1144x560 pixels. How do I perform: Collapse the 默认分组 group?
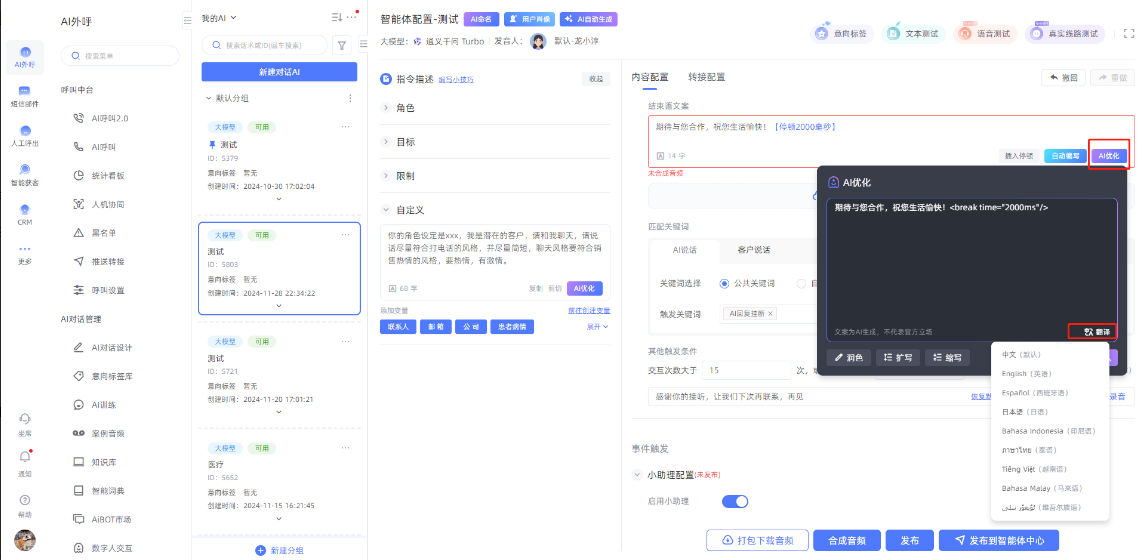(x=208, y=98)
